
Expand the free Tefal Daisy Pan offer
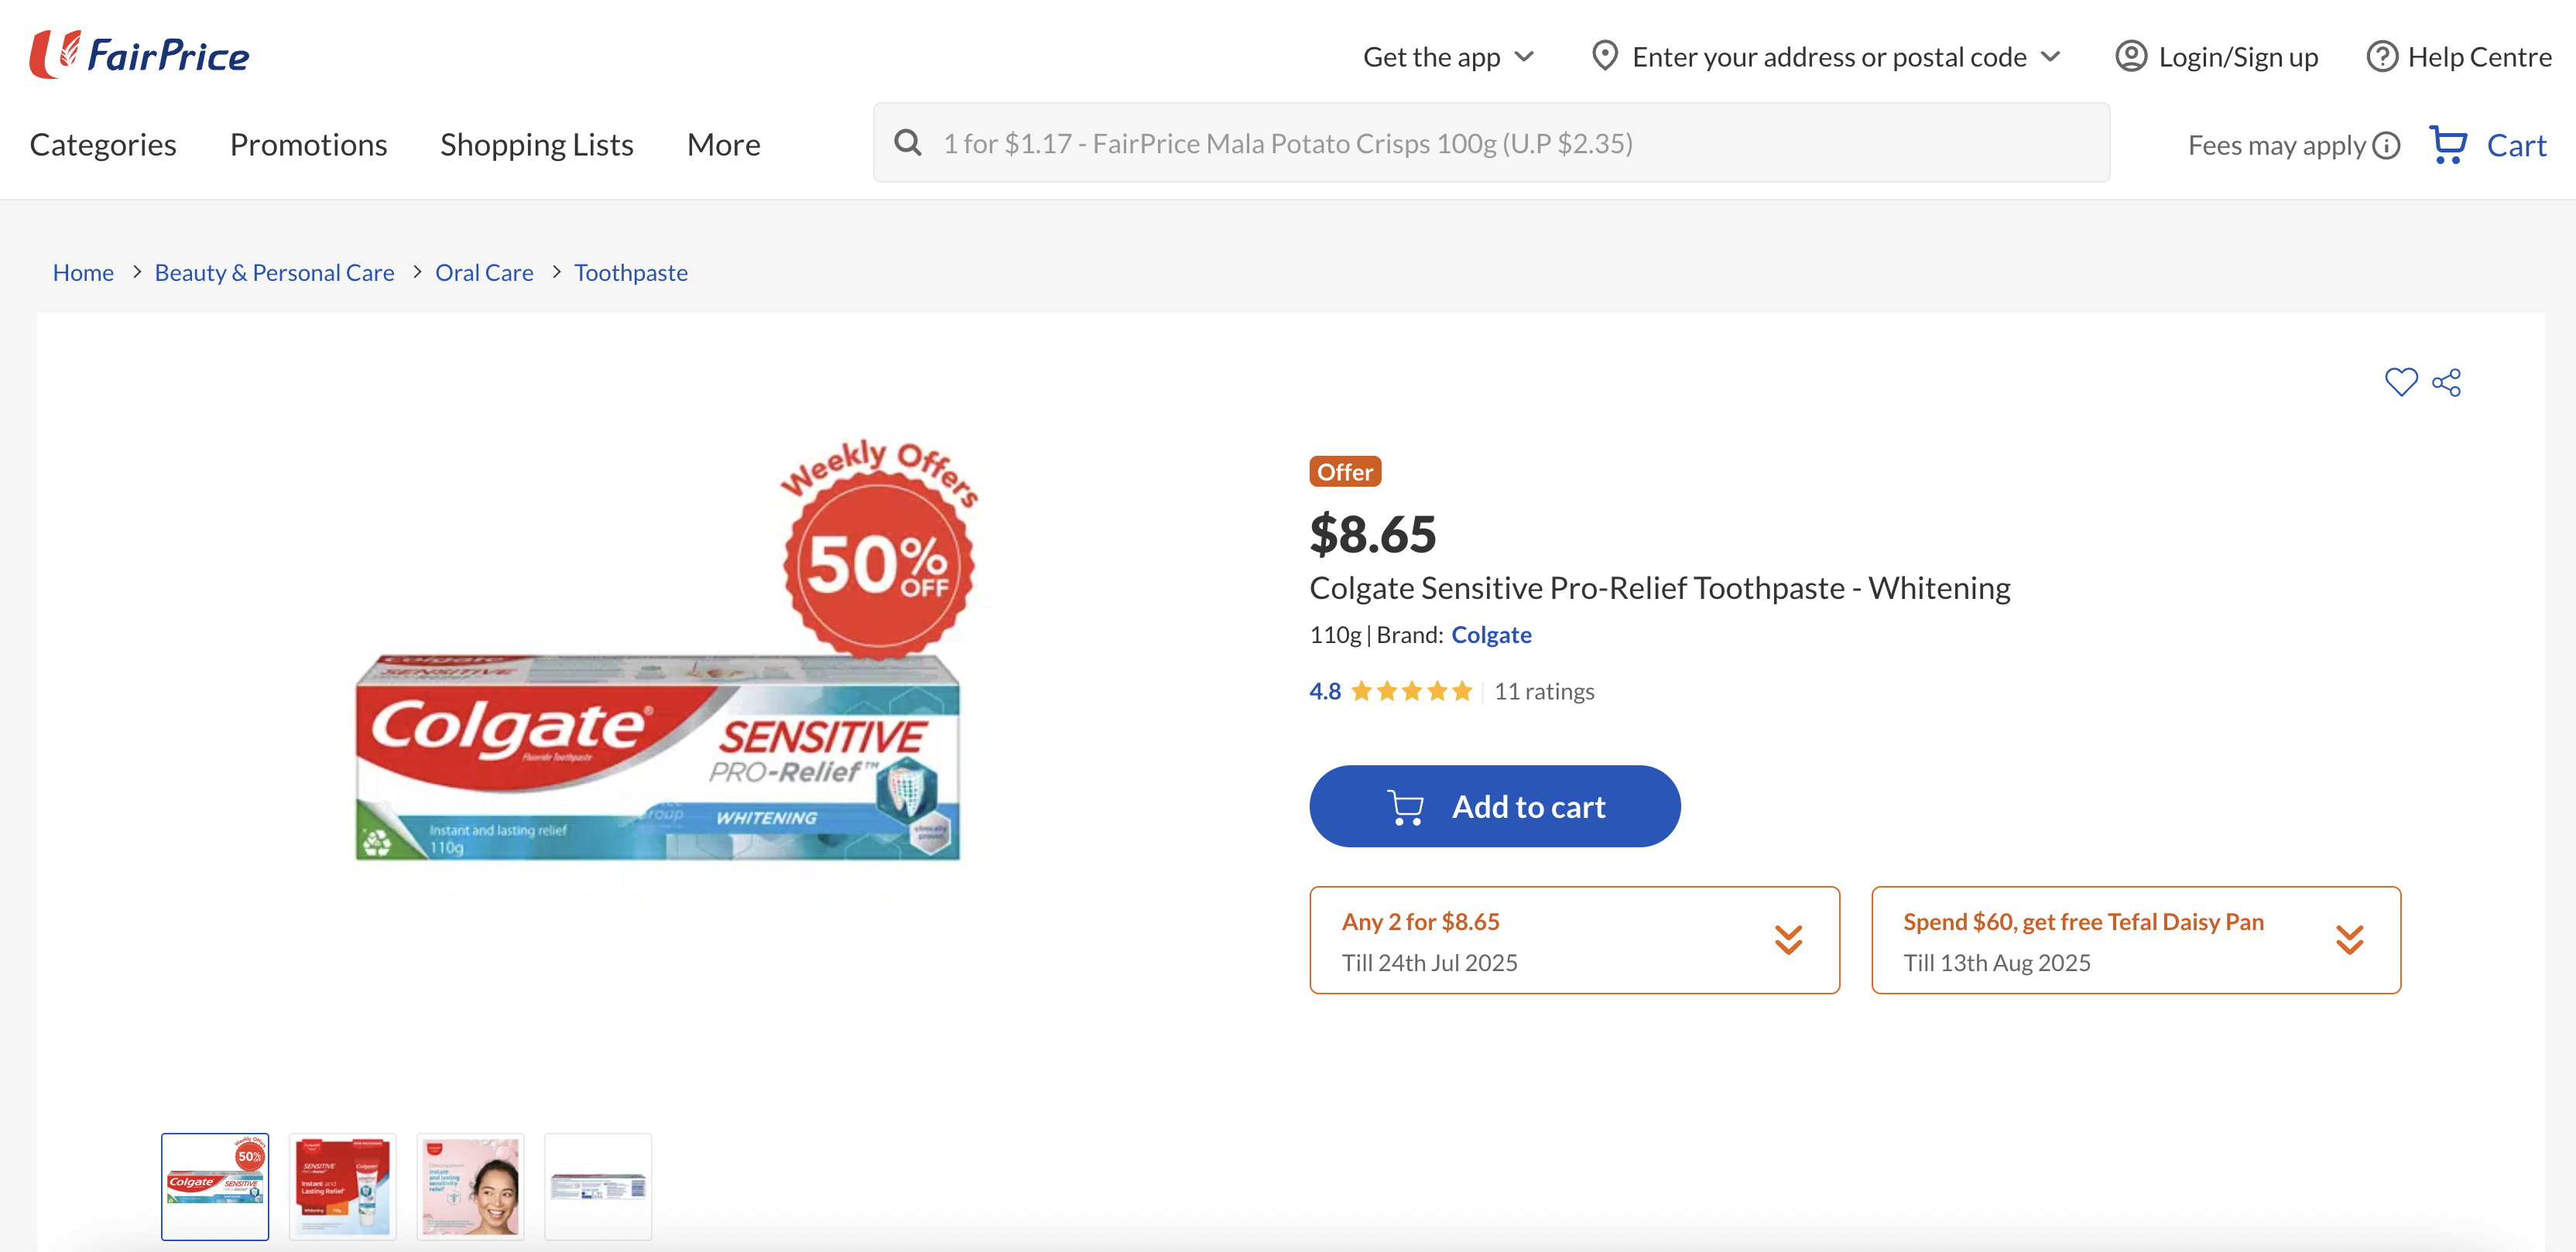2349,940
